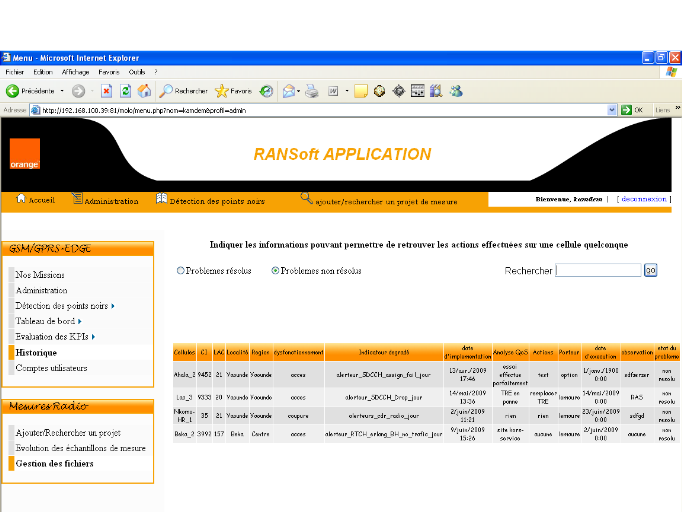The height and width of the screenshot is (512, 682).
Task: Click the browser Home icon
Action: pyautogui.click(x=144, y=91)
